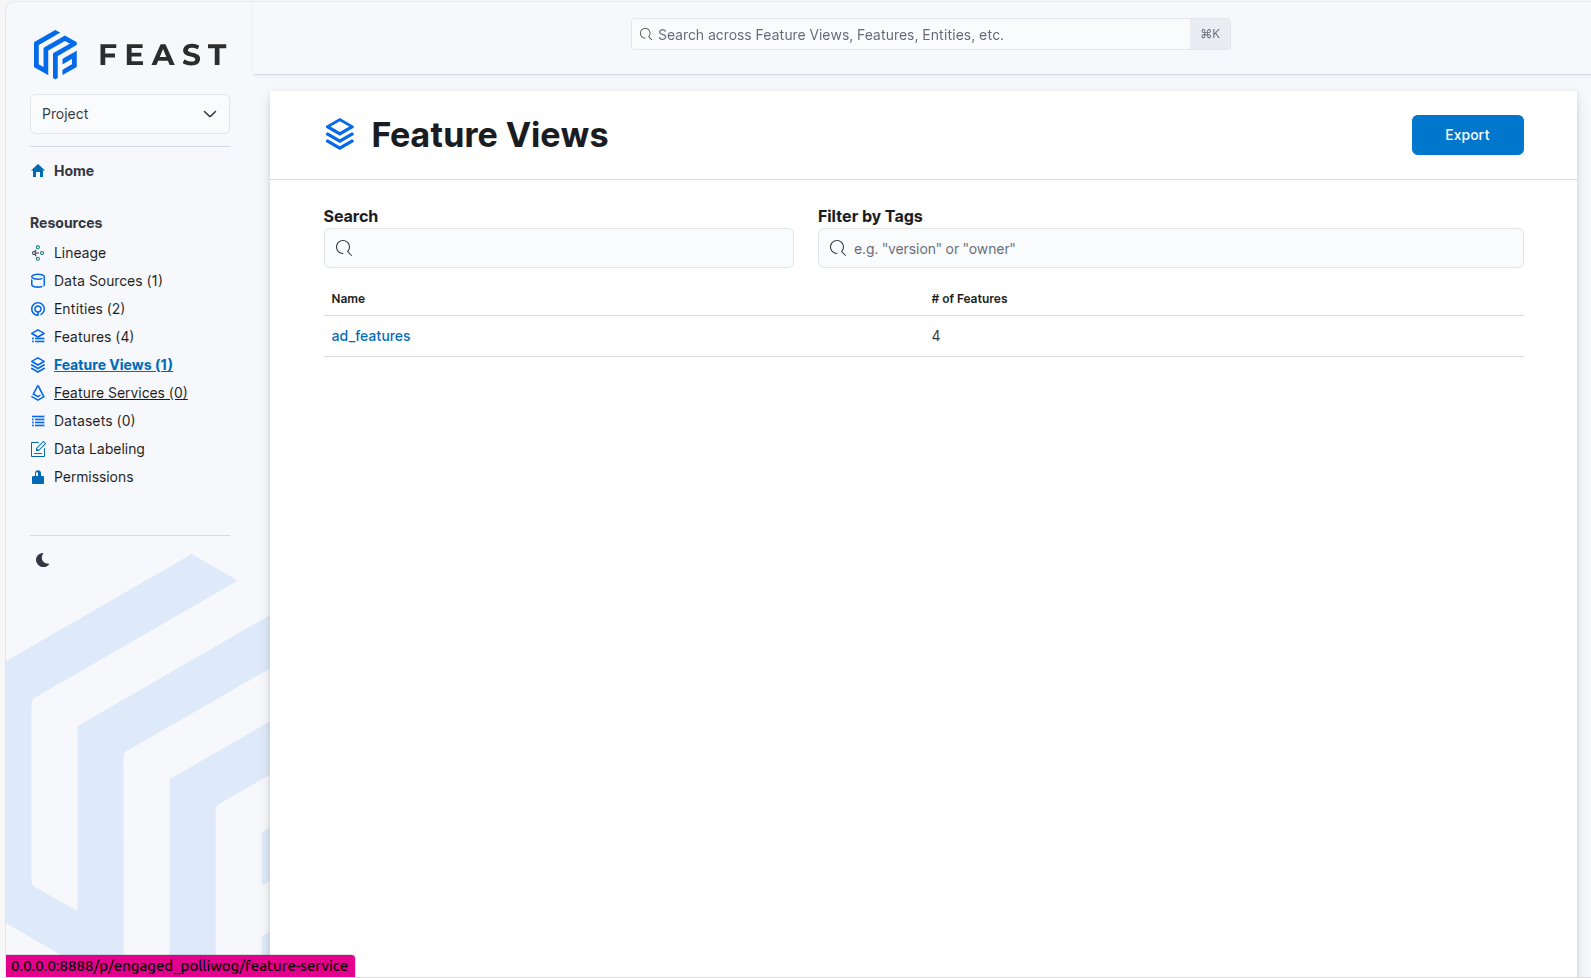Click the Data Labeling pencil icon

(38, 449)
